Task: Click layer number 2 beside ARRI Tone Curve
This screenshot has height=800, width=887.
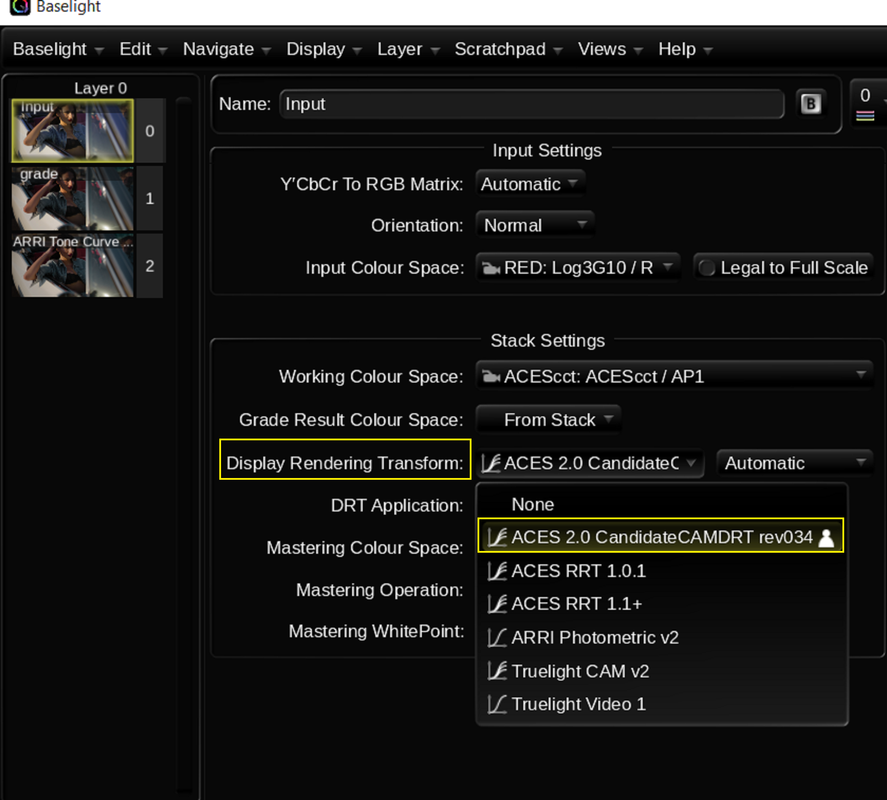Action: (150, 265)
